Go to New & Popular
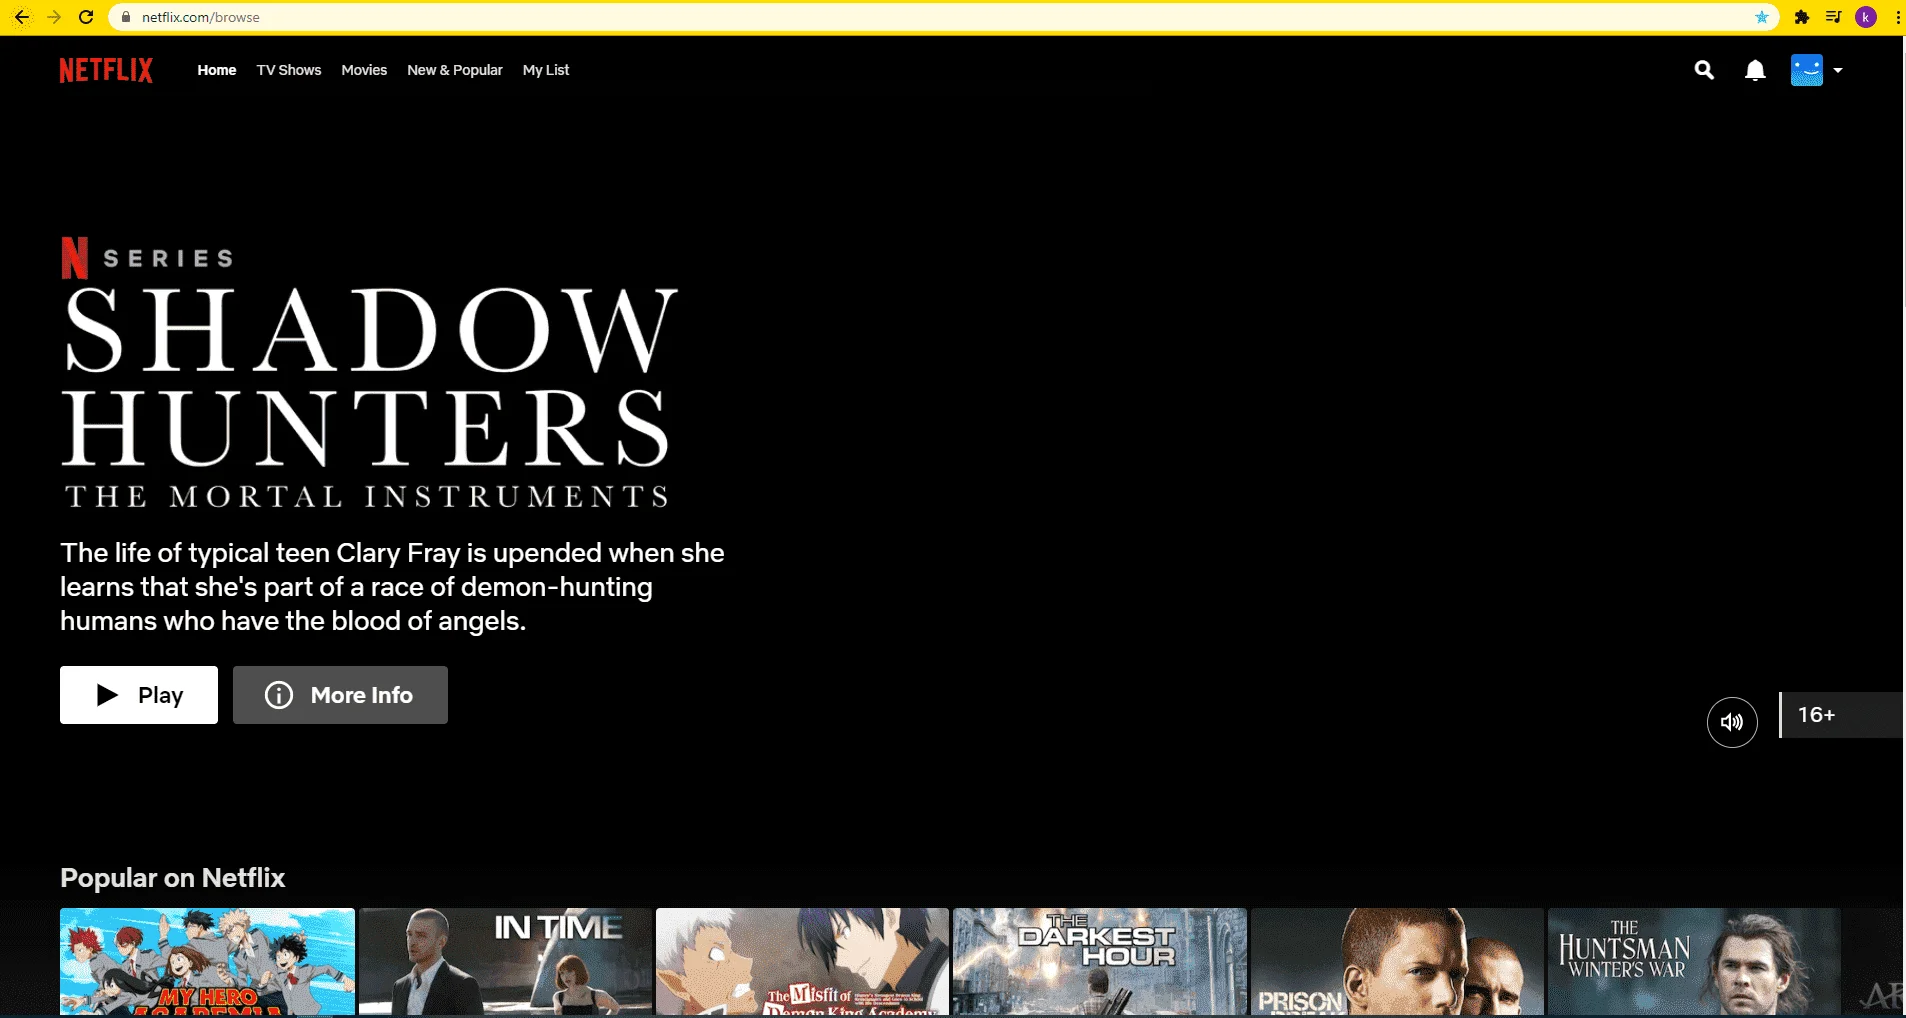 455,70
